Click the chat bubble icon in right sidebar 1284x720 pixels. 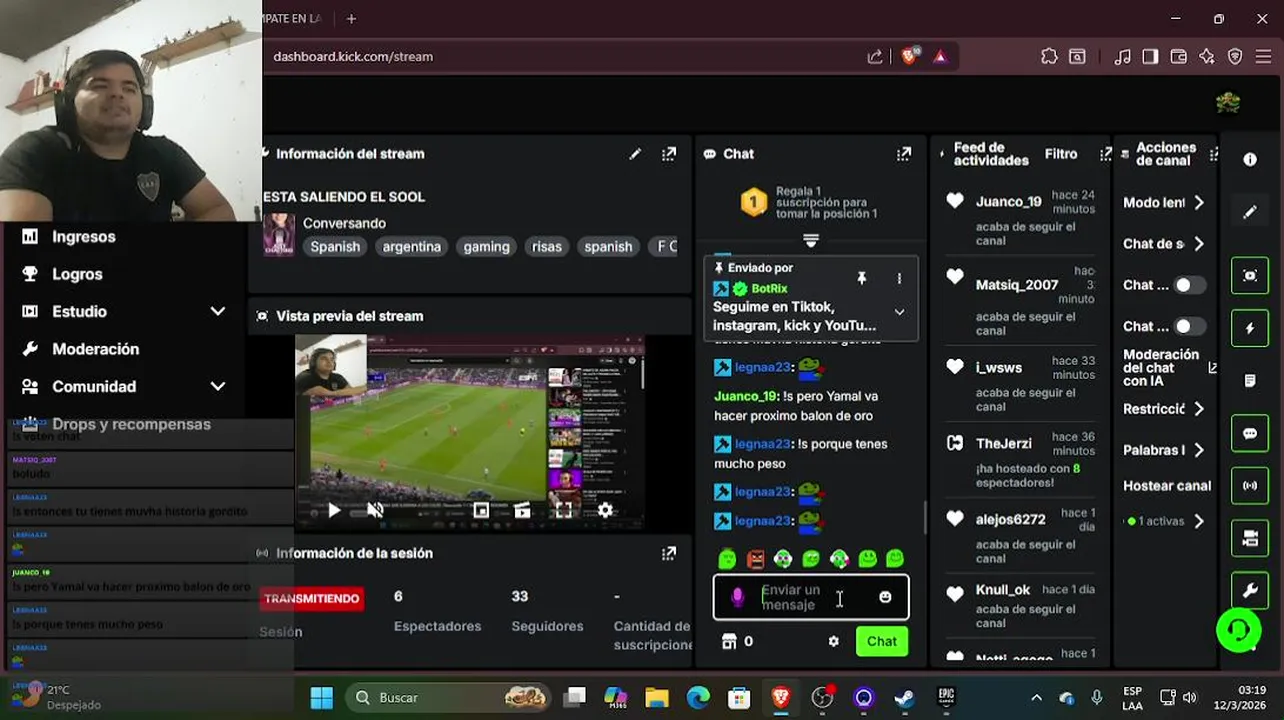tap(1250, 434)
